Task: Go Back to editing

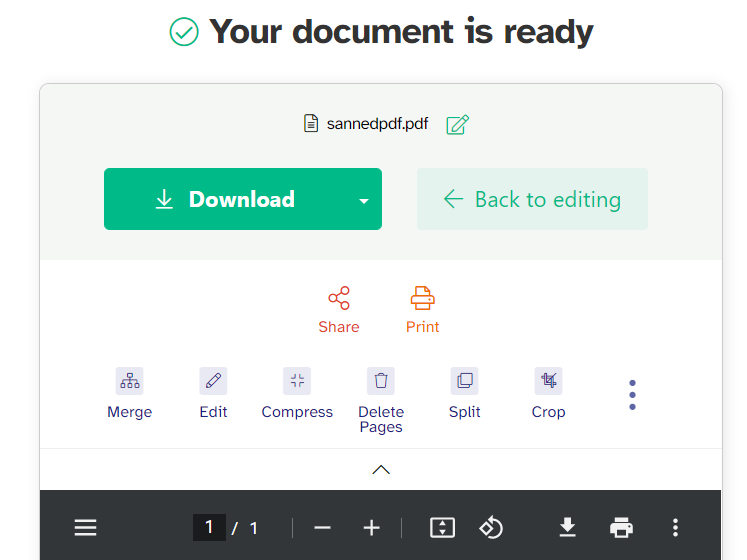Action: pyautogui.click(x=532, y=199)
